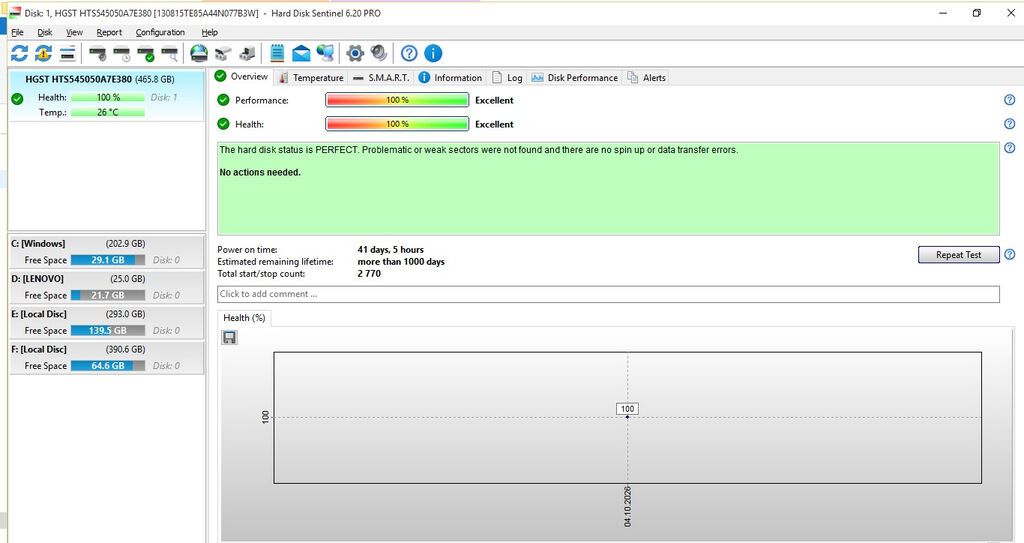Select the C: [Windows] partition
This screenshot has height=543, width=1024.
pos(106,251)
